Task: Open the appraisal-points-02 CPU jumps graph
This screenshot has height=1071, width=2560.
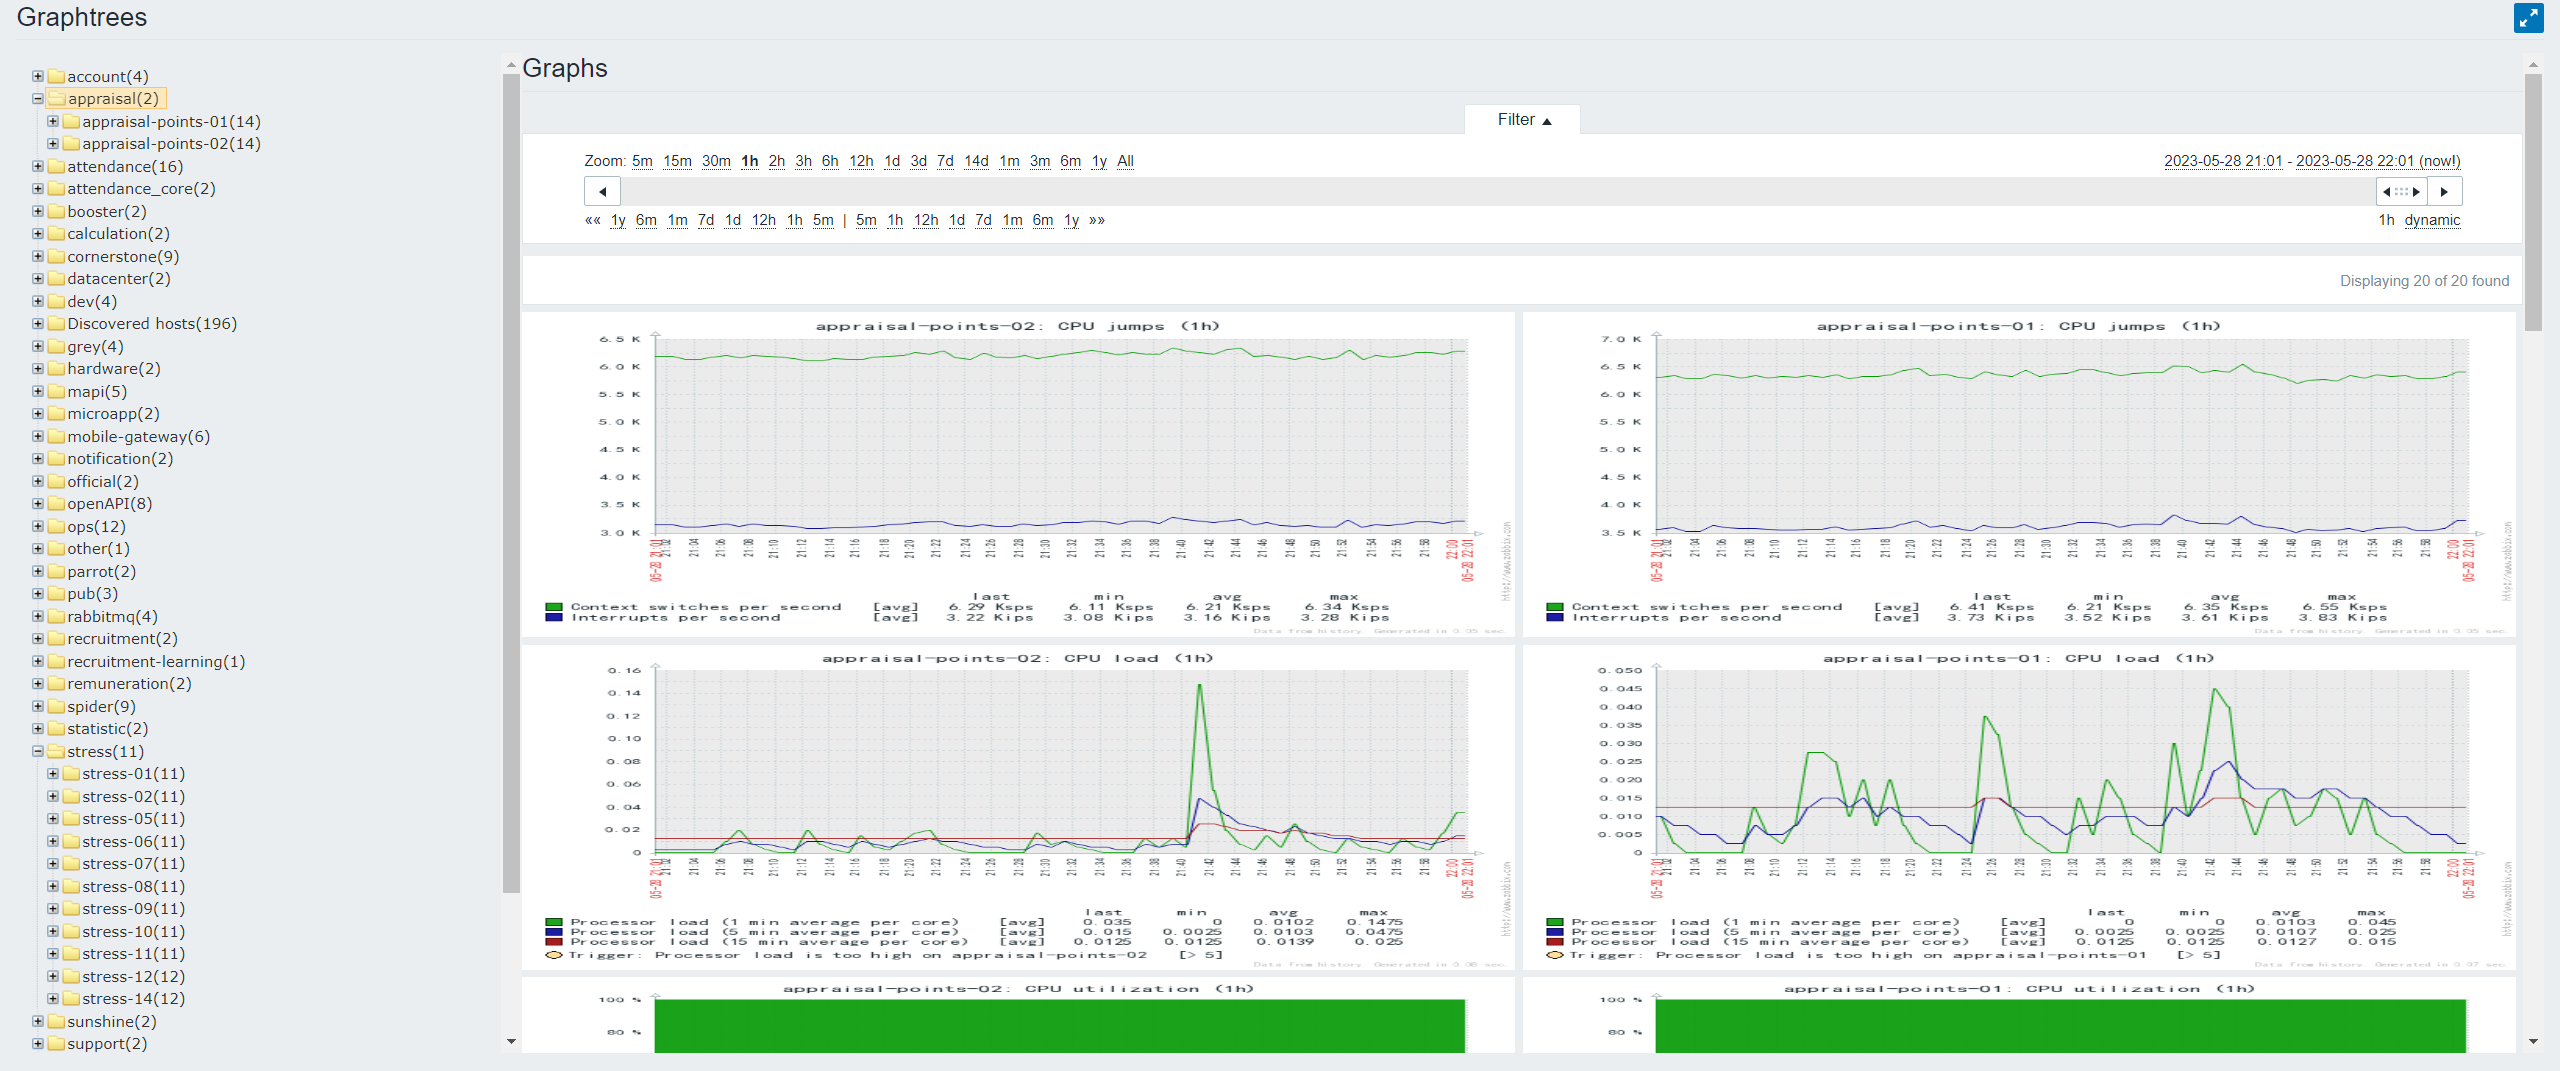Action: coord(1018,474)
